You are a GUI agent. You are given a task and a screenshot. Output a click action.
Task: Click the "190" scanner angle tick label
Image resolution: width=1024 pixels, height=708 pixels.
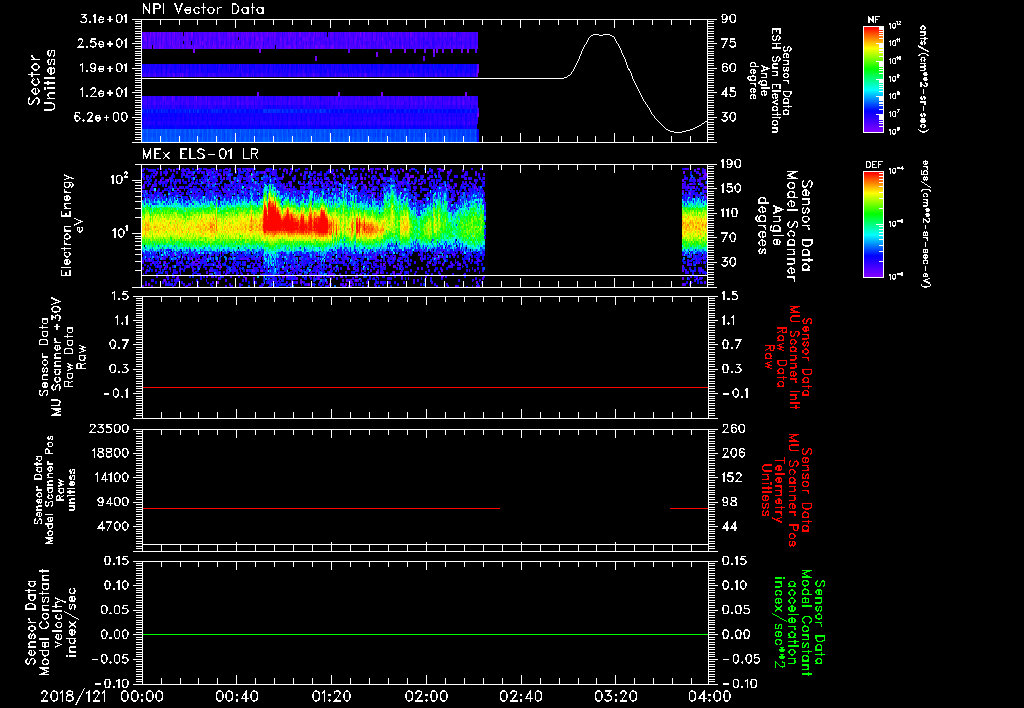731,164
